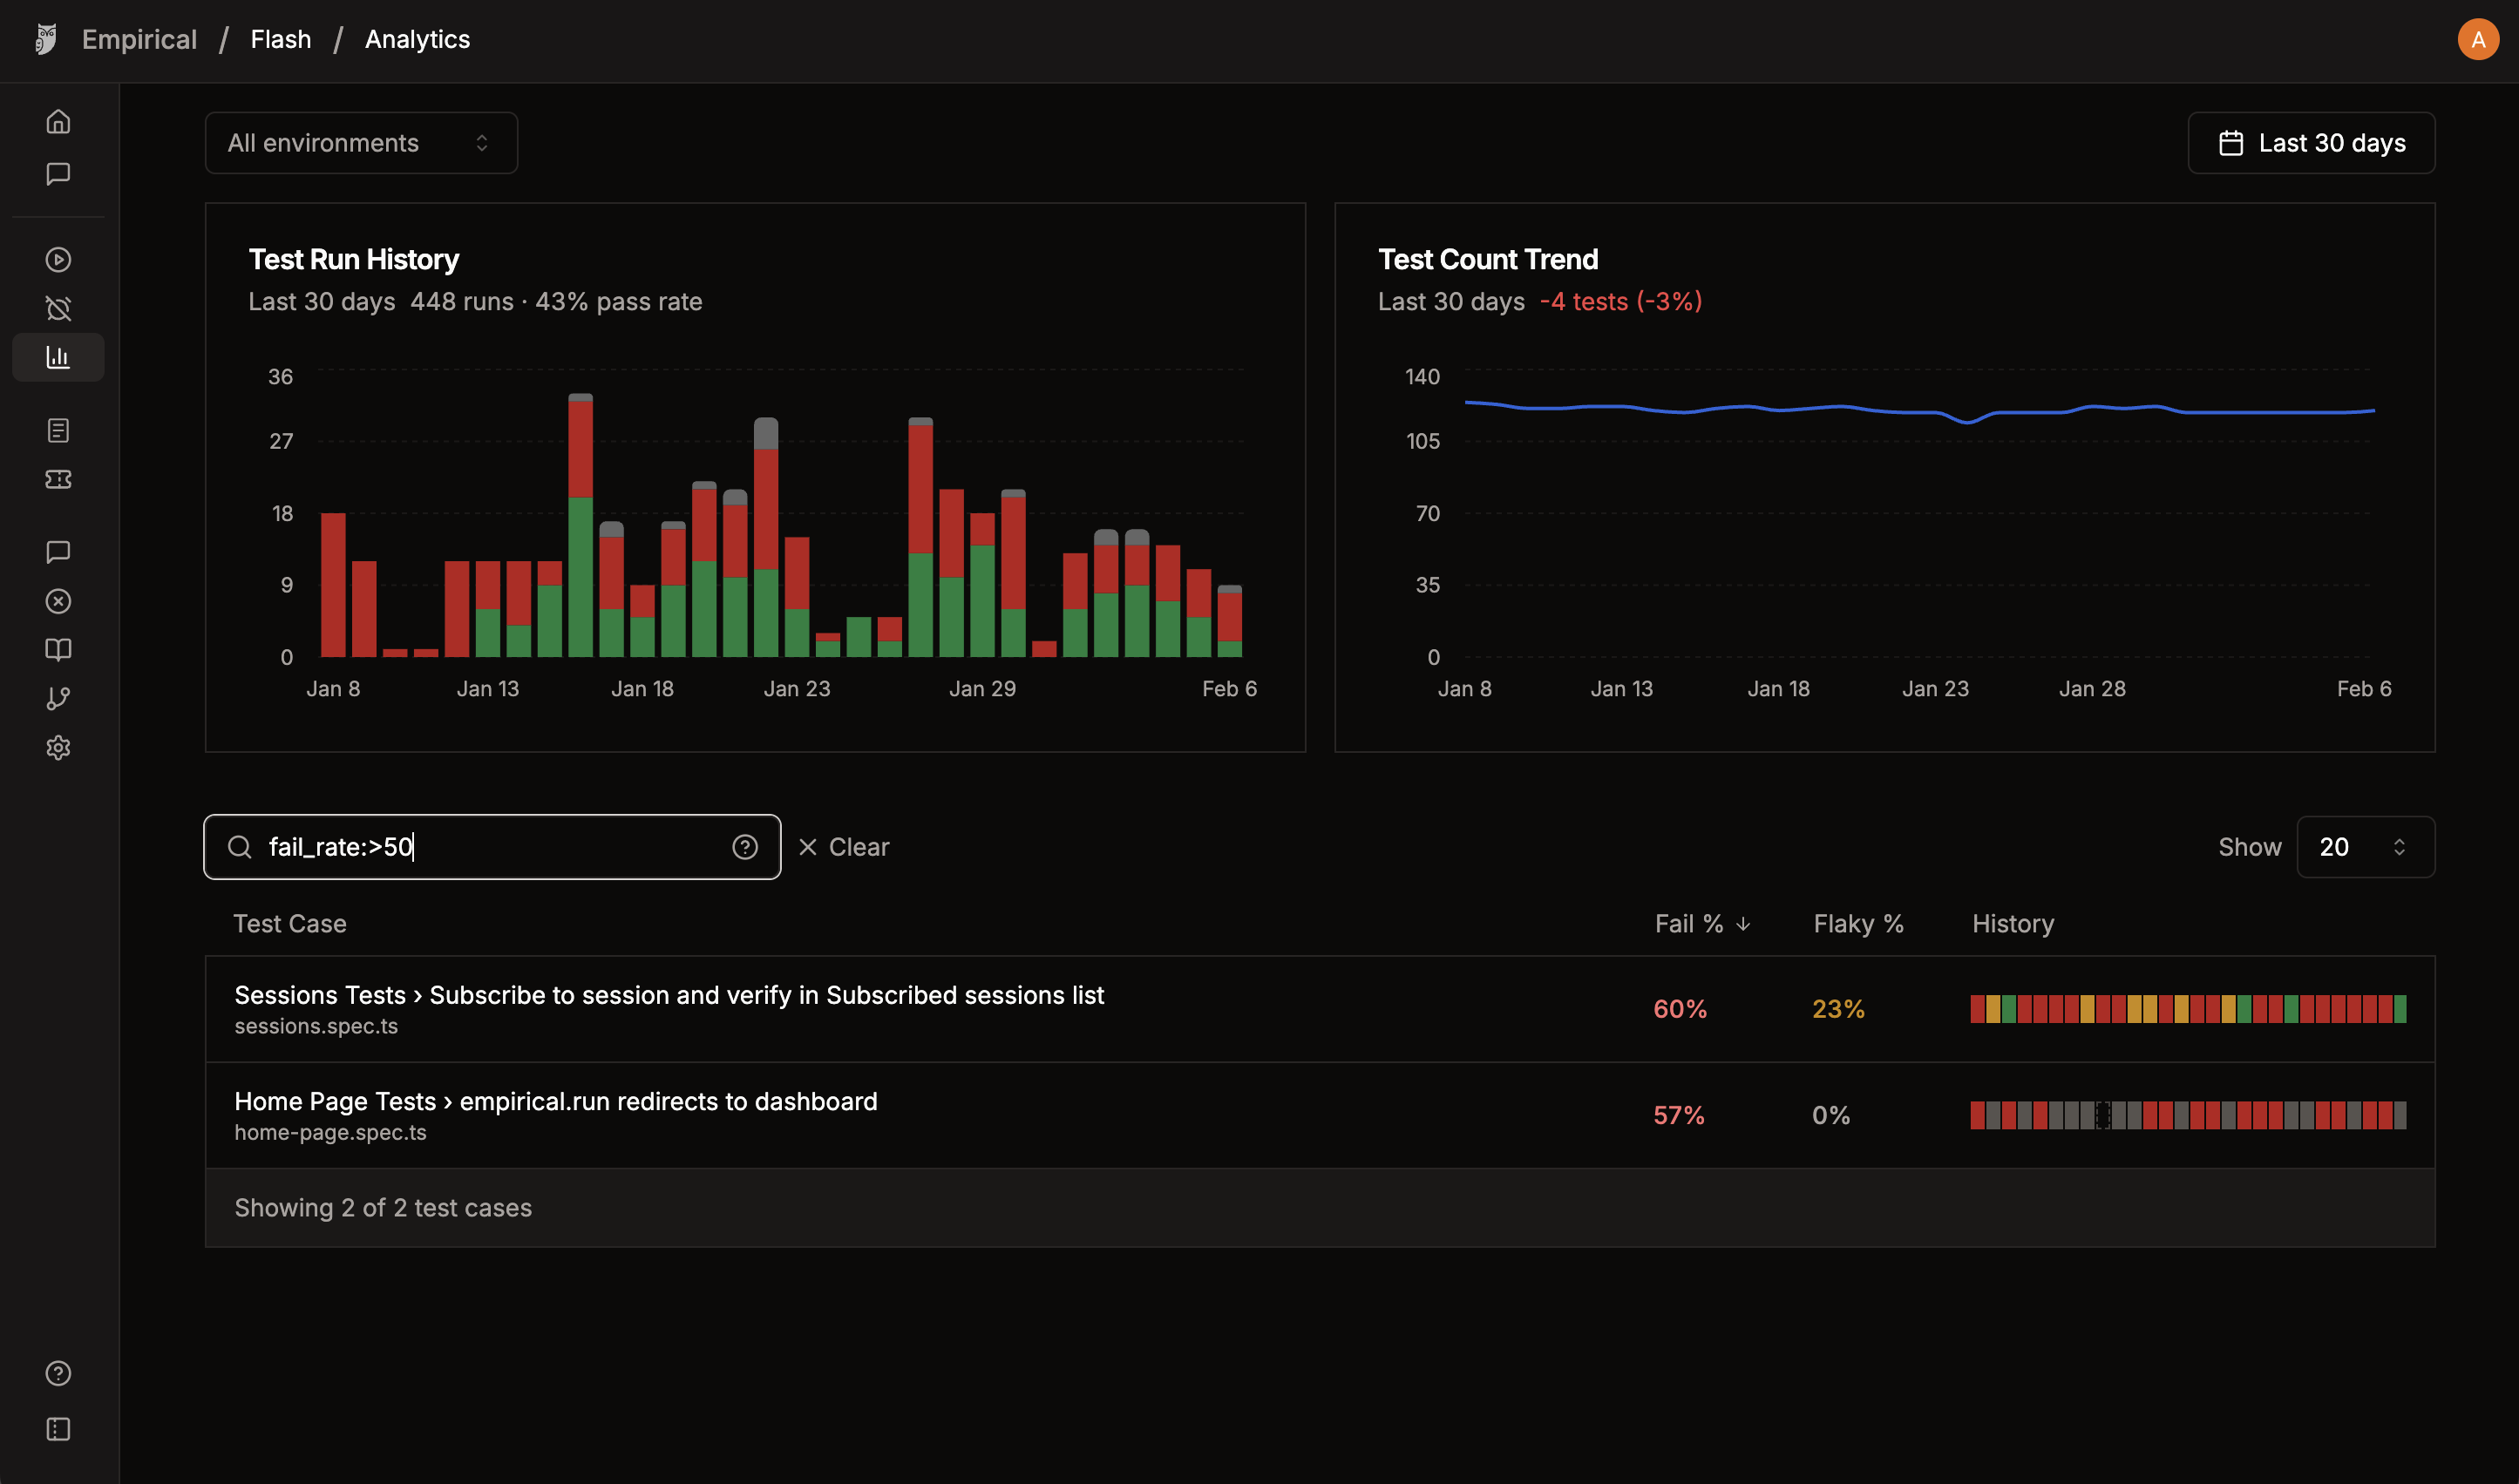The width and height of the screenshot is (2519, 1484).
Task: Open the reports document icon in sidebar
Action: coord(57,430)
